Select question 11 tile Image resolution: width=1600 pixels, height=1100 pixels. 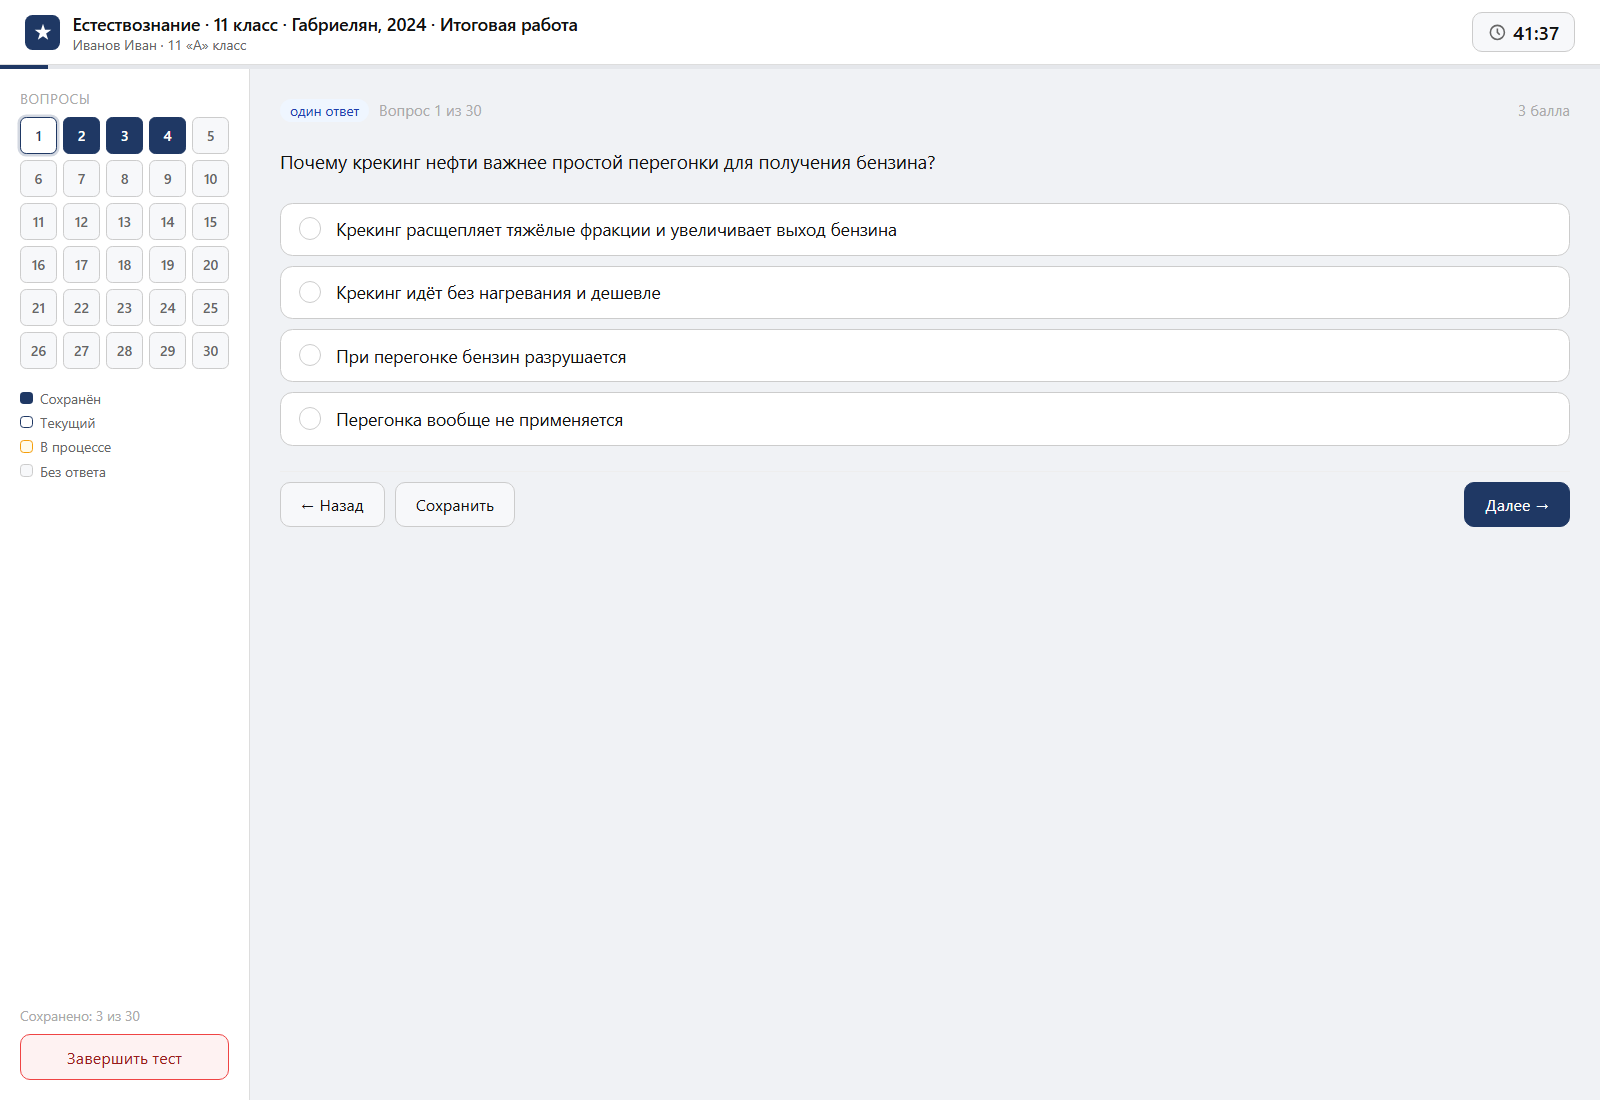(x=38, y=222)
